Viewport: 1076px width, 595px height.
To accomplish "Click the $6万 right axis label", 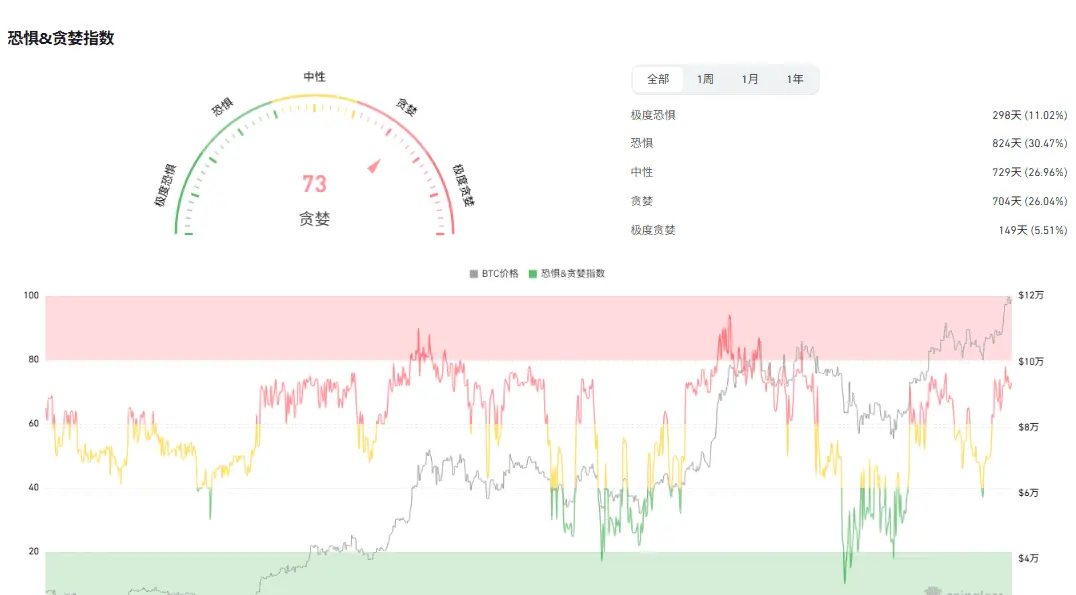I will tap(1029, 493).
